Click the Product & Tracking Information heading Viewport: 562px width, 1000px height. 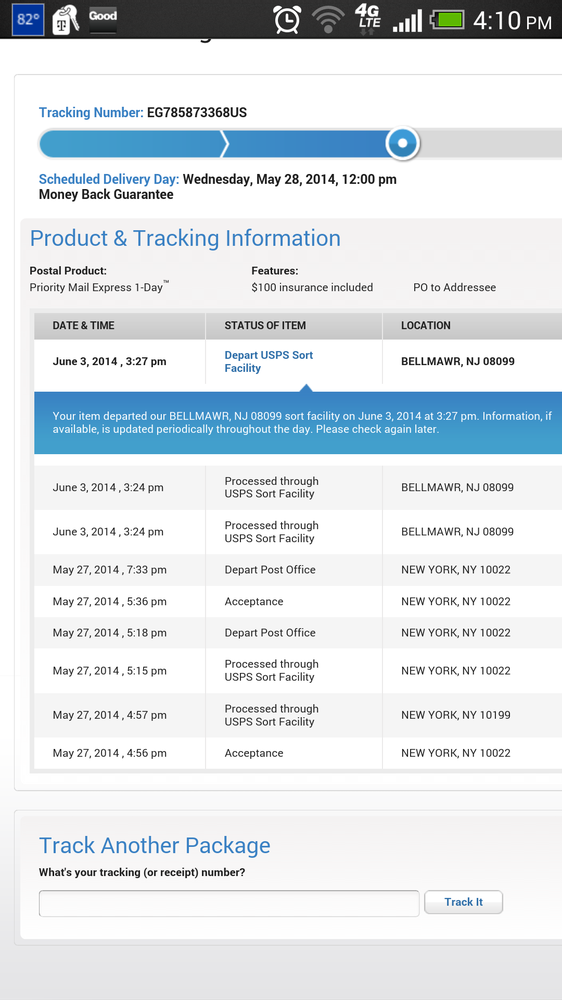coord(185,238)
